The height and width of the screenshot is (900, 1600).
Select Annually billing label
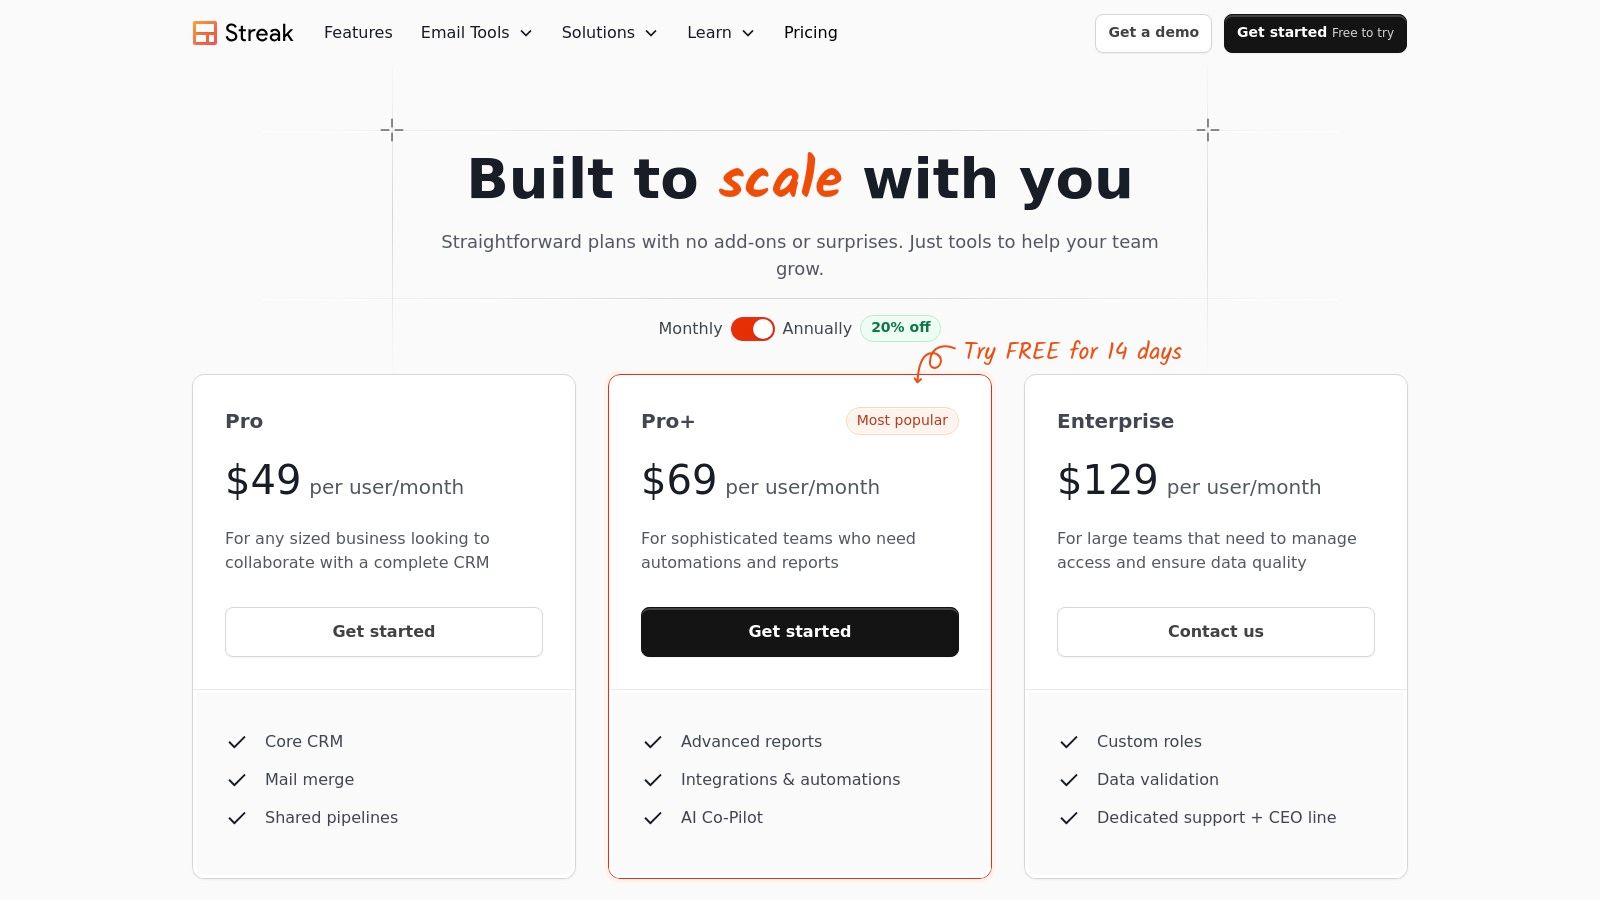817,329
